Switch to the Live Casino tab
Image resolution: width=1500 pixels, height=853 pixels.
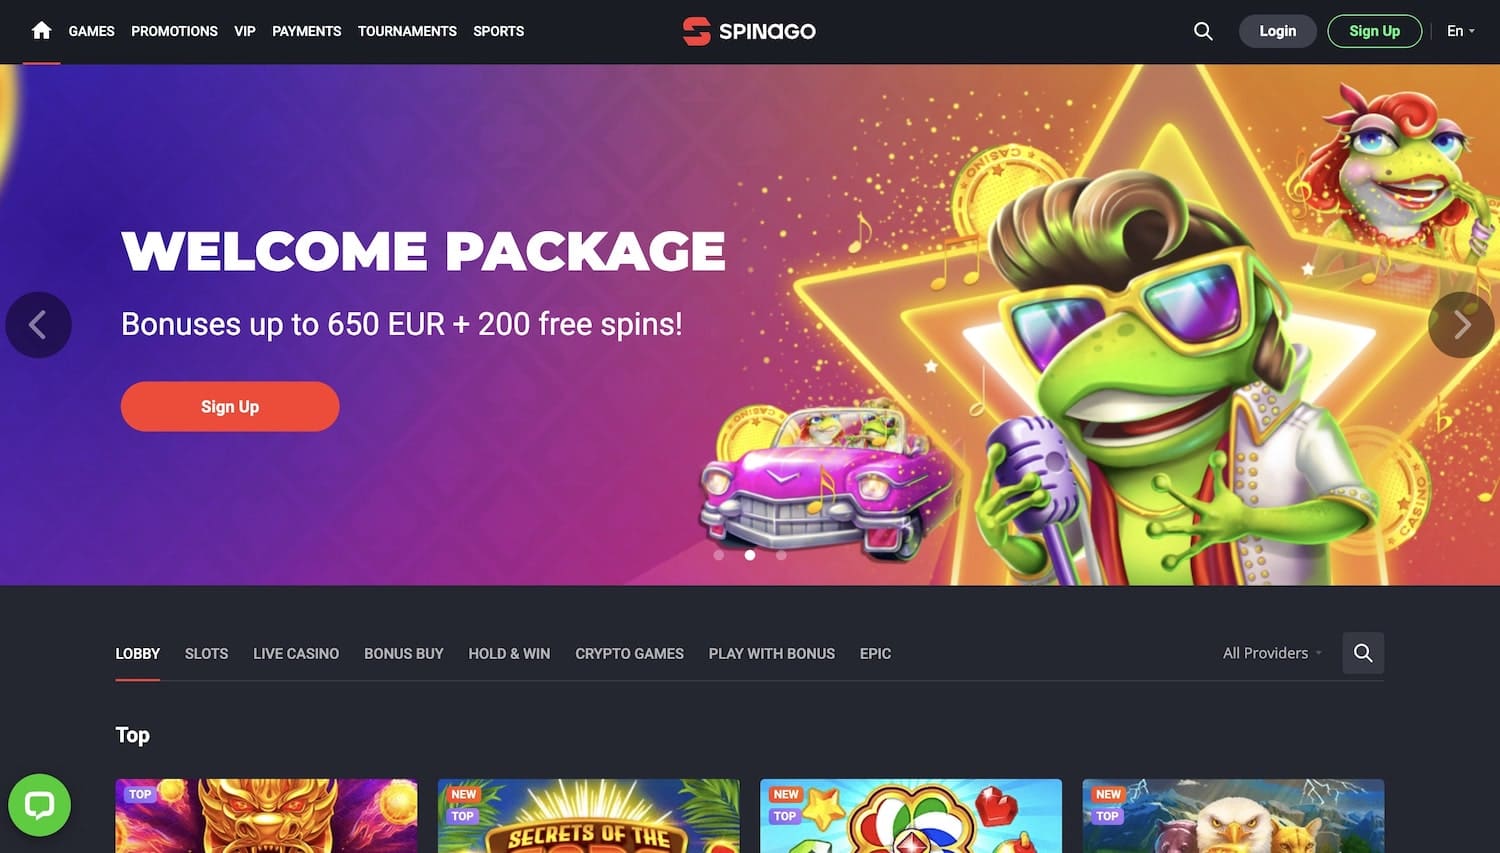pyautogui.click(x=296, y=653)
